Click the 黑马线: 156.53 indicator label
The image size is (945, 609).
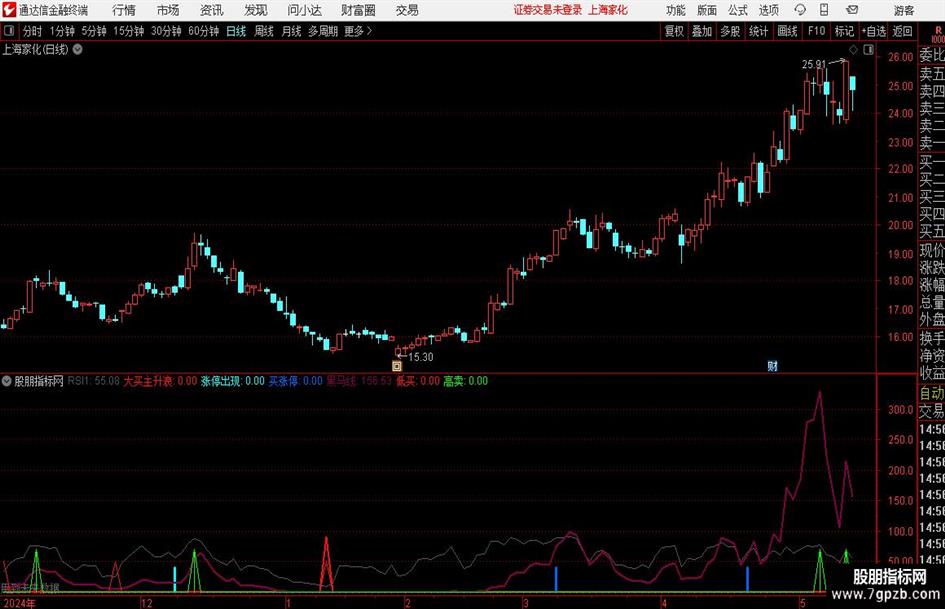359,380
